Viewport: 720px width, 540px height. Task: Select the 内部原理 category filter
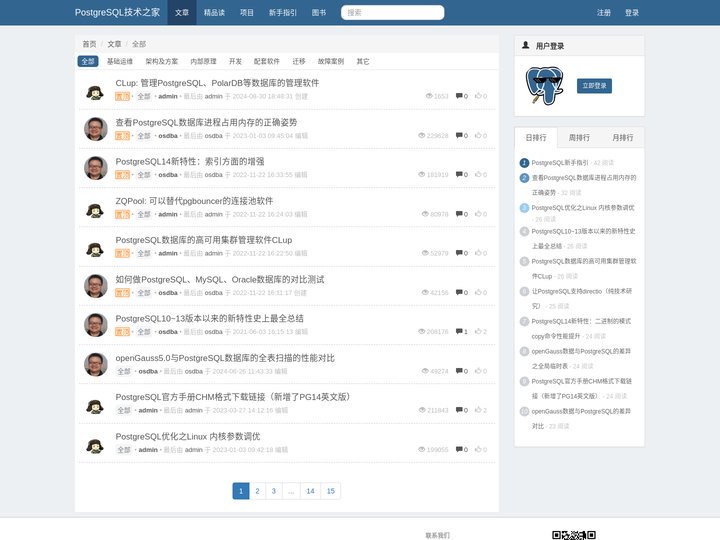(203, 61)
